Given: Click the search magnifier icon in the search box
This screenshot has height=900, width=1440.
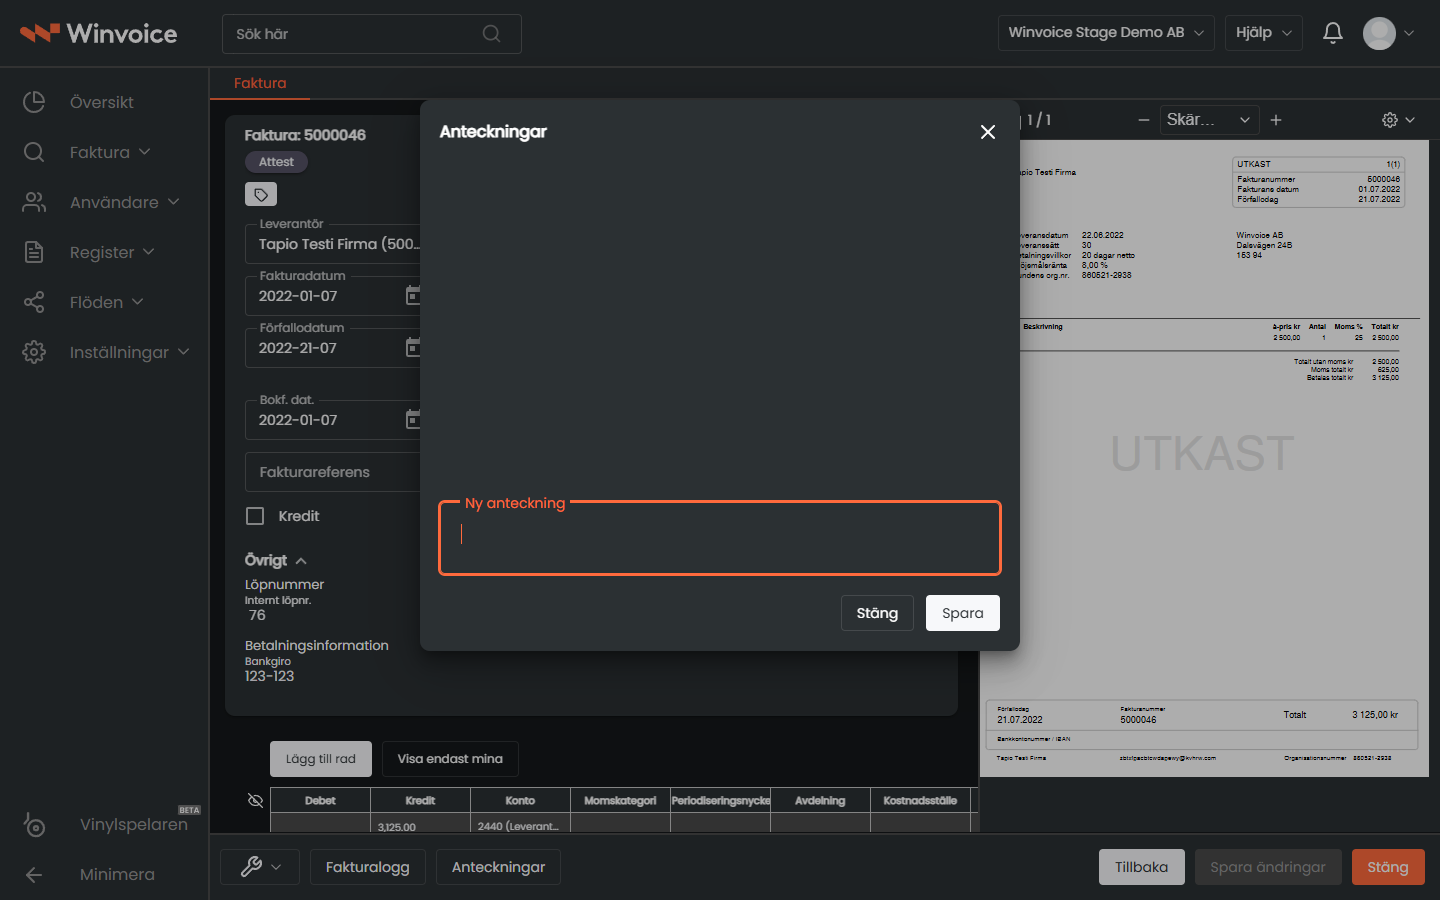Looking at the screenshot, I should point(491,34).
